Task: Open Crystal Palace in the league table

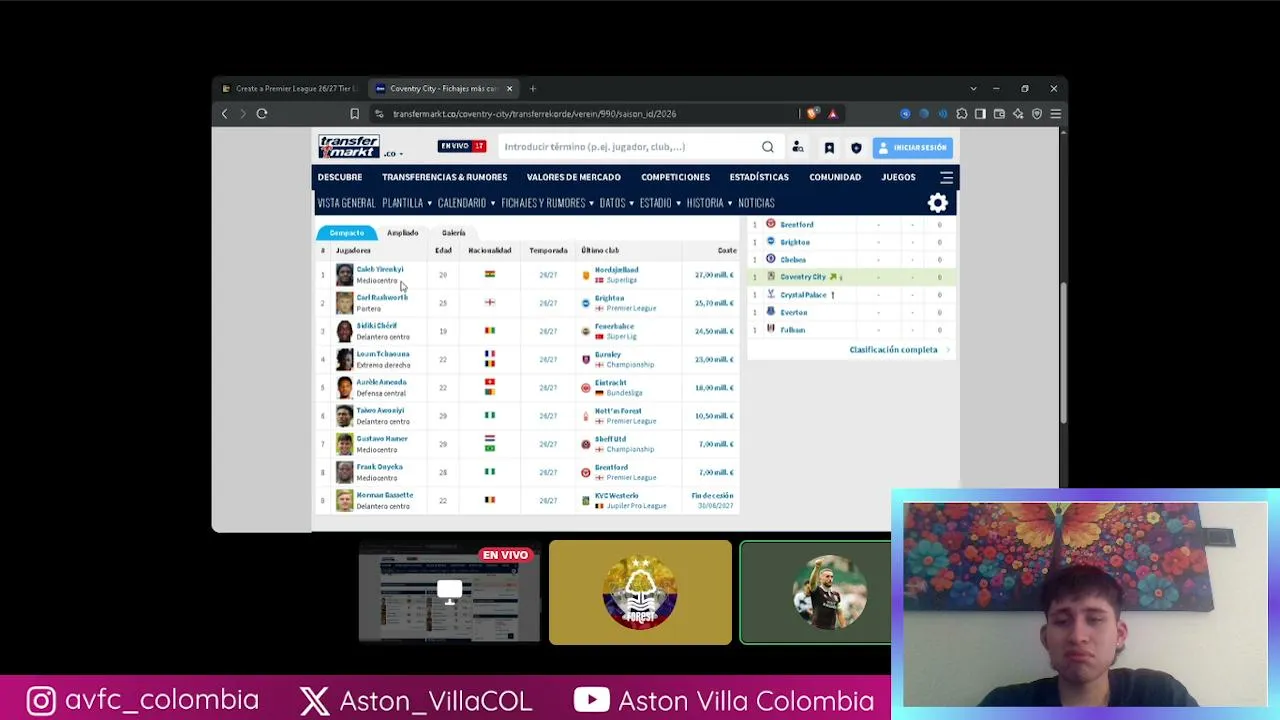Action: point(803,295)
